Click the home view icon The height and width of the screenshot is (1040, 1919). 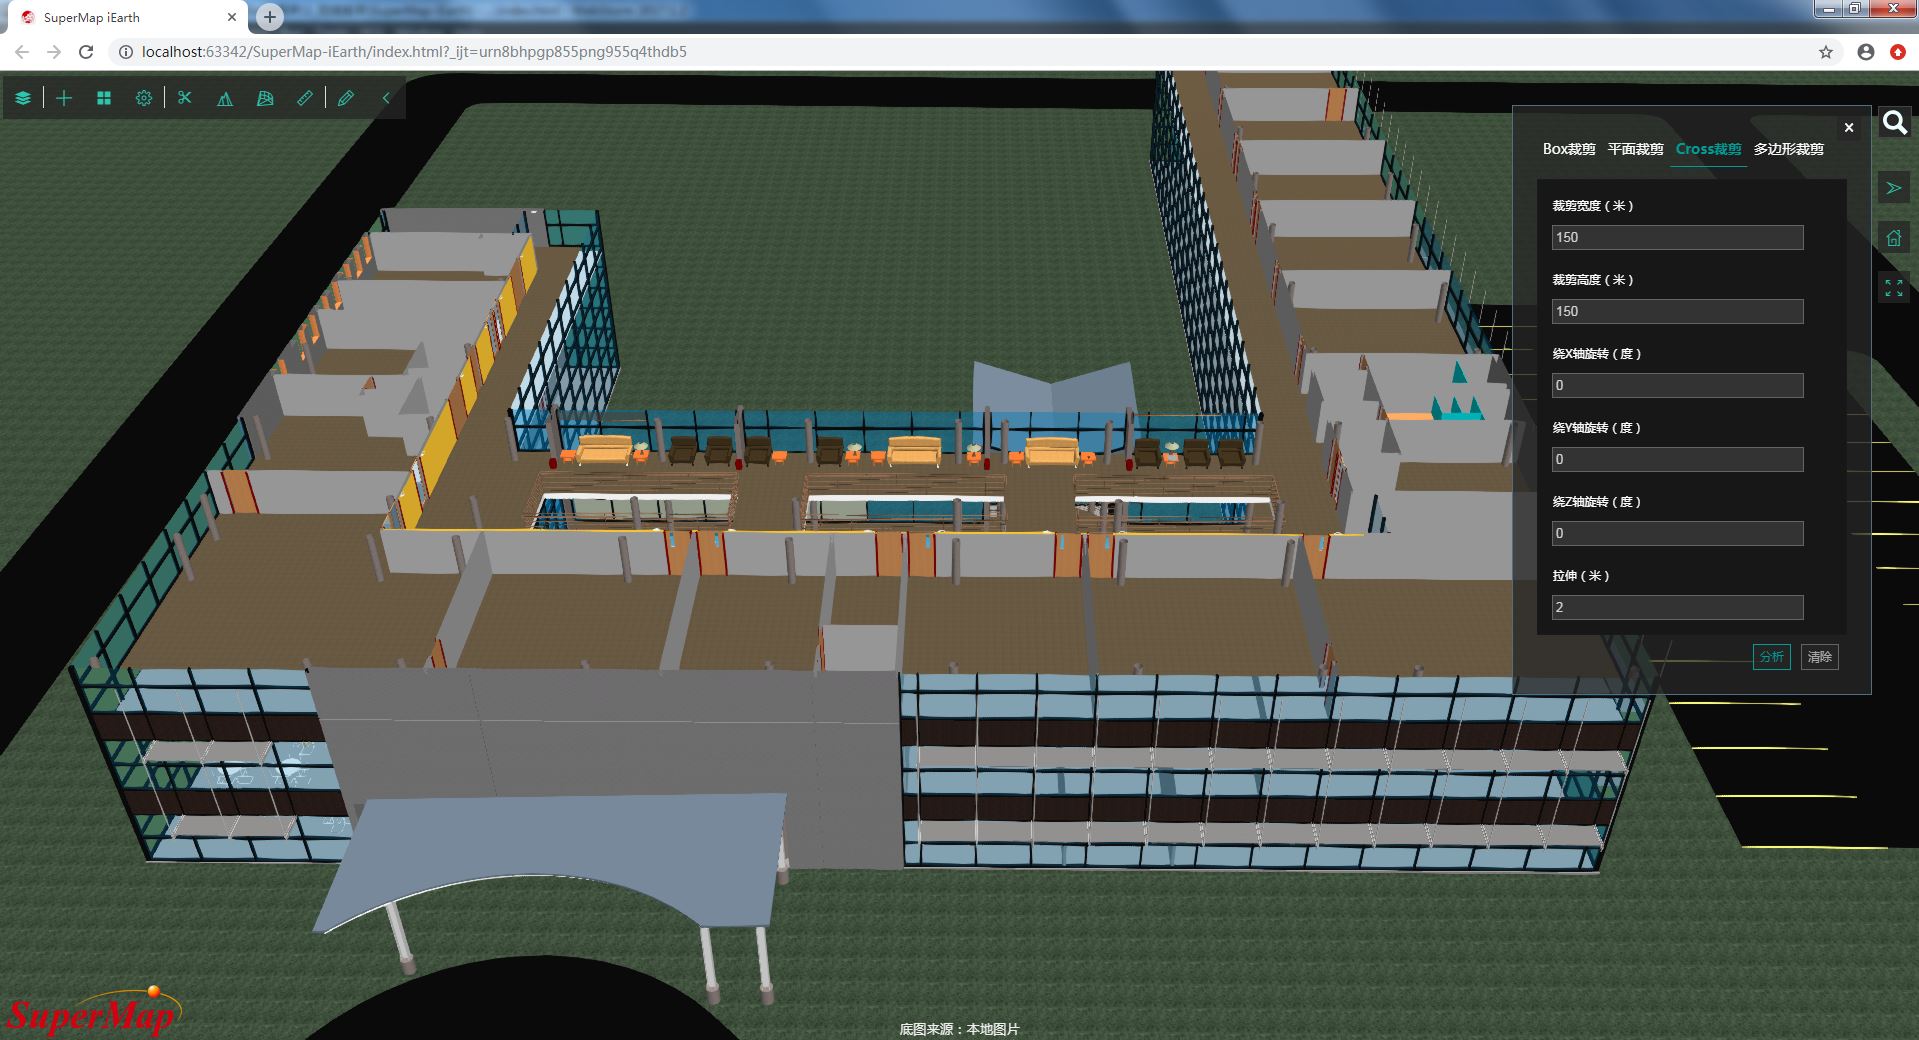1894,238
